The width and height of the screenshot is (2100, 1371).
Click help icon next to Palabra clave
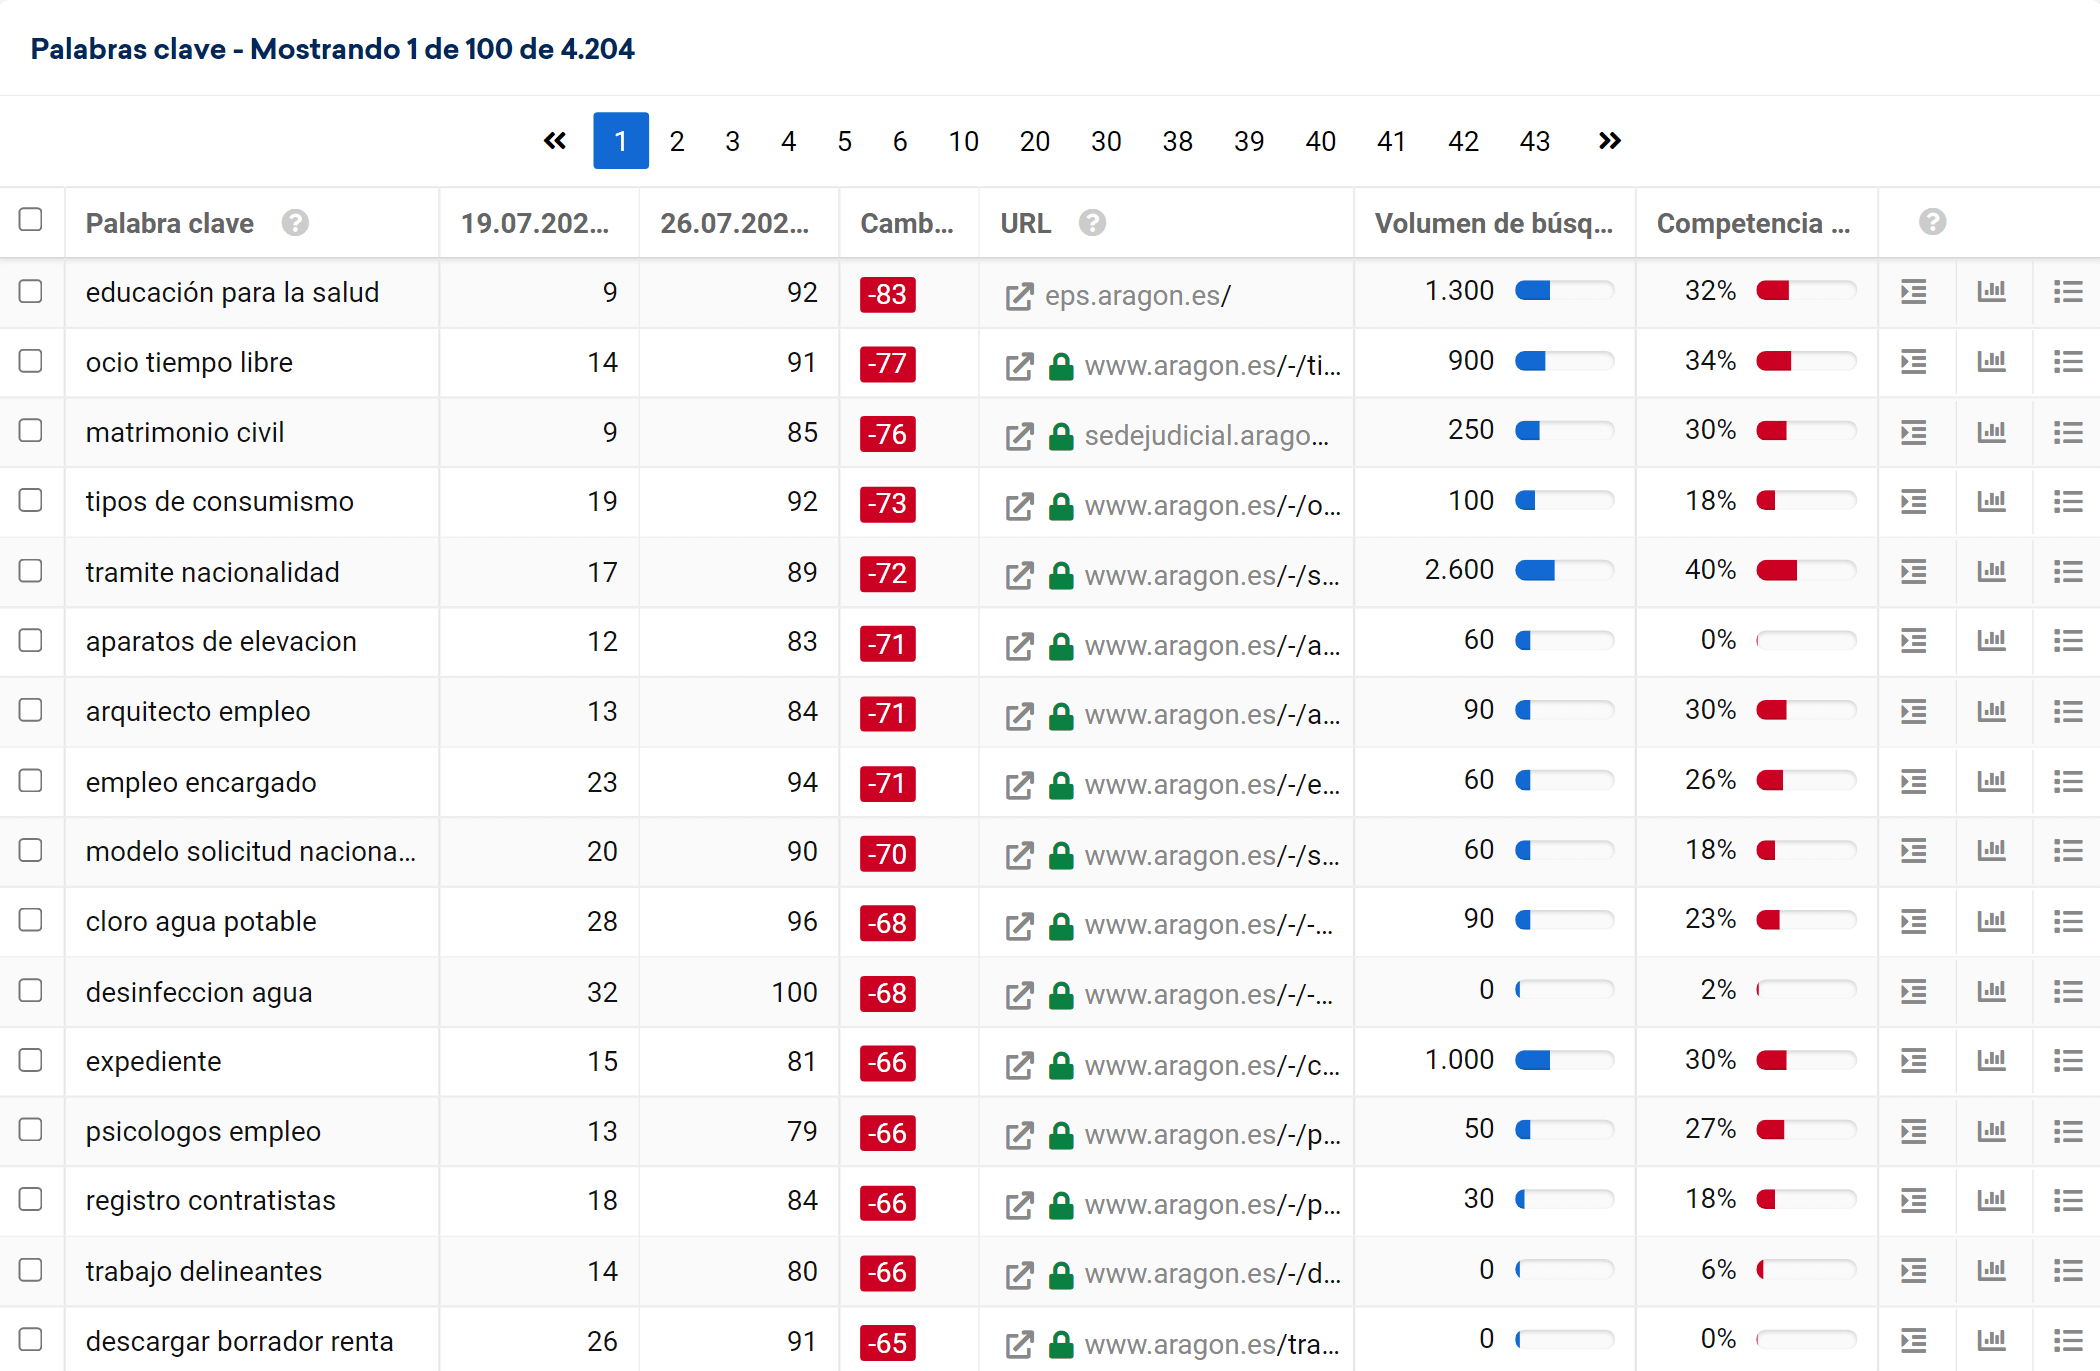[295, 223]
